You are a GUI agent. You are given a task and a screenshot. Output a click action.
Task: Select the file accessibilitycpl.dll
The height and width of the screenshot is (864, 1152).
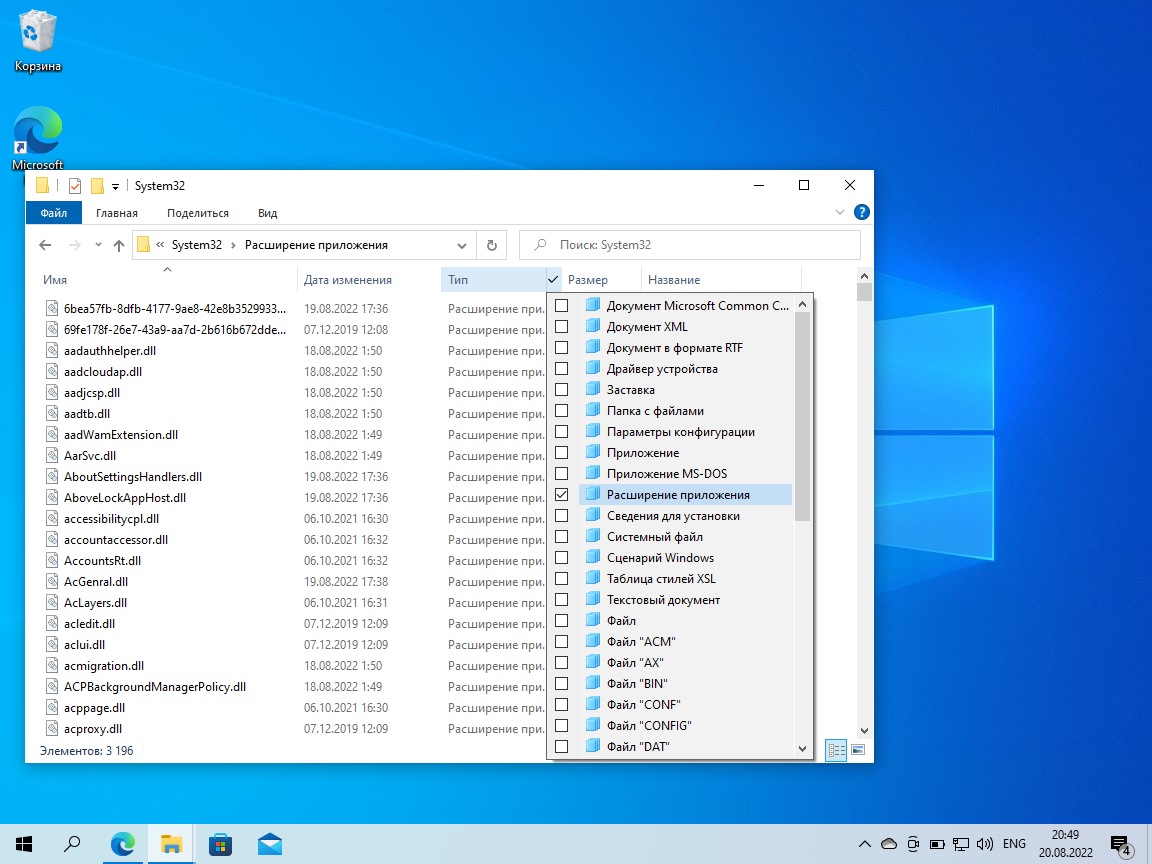coord(111,519)
